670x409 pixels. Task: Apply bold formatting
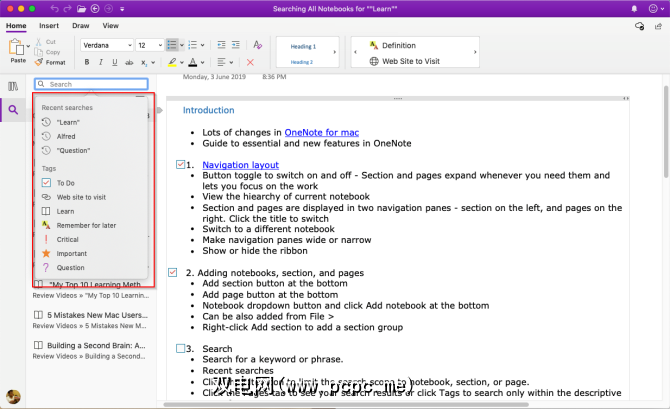click(87, 62)
